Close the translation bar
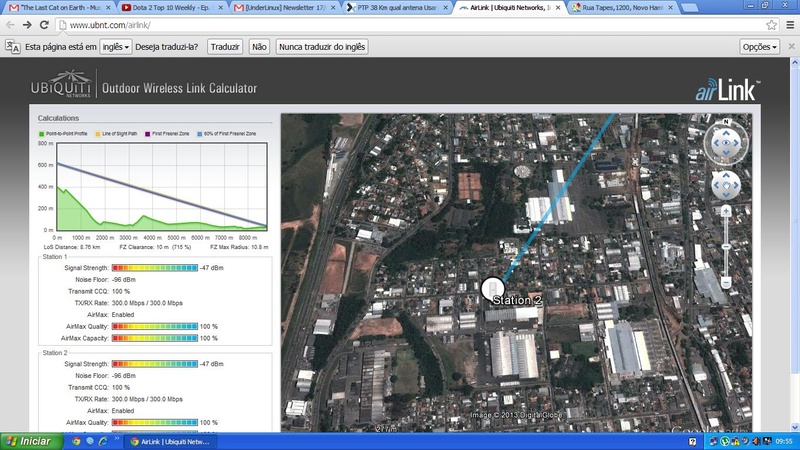The width and height of the screenshot is (800, 450). tap(791, 46)
